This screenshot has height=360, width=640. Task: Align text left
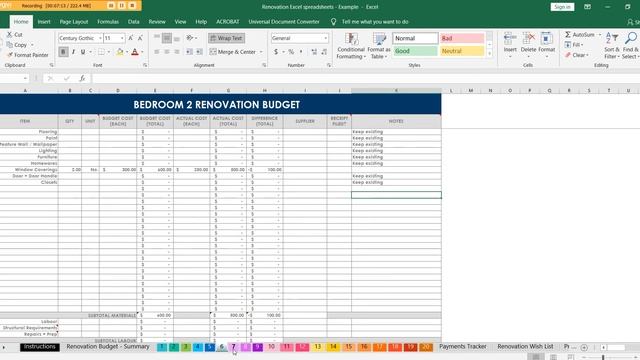[157, 52]
